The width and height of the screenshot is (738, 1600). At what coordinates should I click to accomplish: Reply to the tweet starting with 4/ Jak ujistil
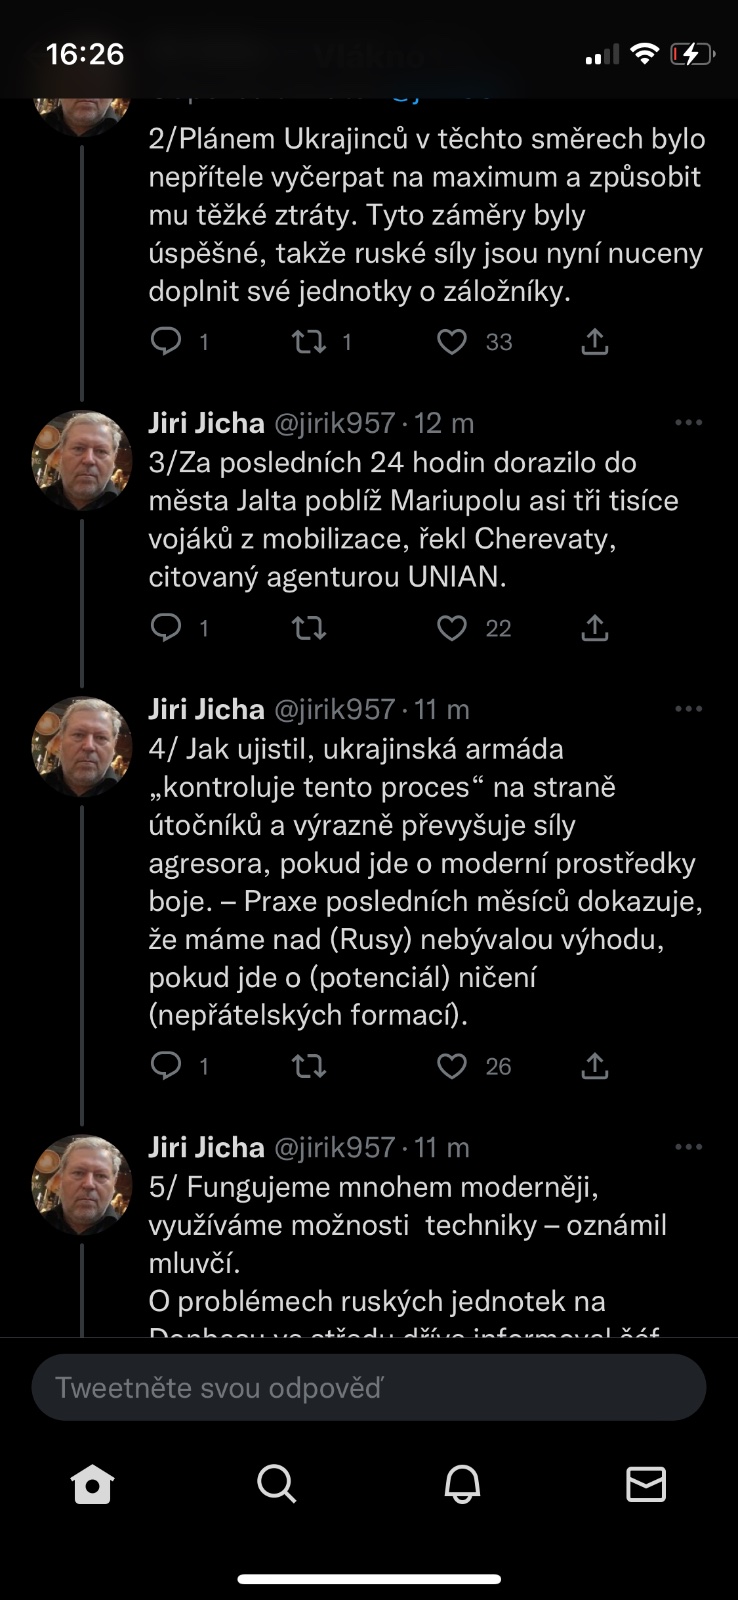(166, 1066)
